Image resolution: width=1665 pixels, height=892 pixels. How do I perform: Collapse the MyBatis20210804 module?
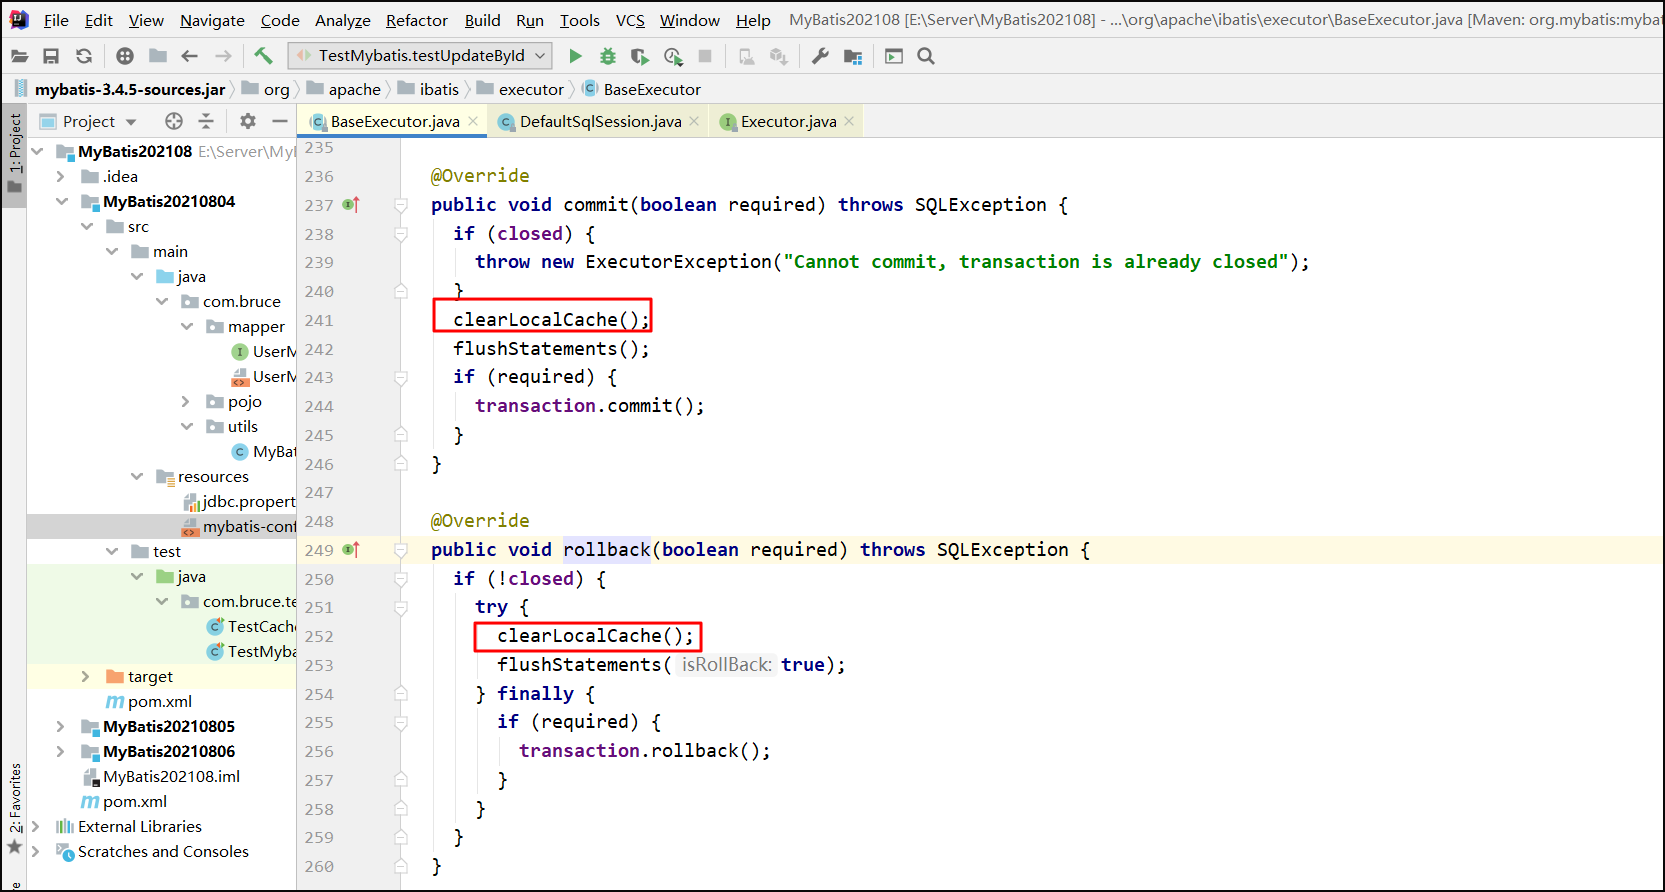pyautogui.click(x=62, y=202)
